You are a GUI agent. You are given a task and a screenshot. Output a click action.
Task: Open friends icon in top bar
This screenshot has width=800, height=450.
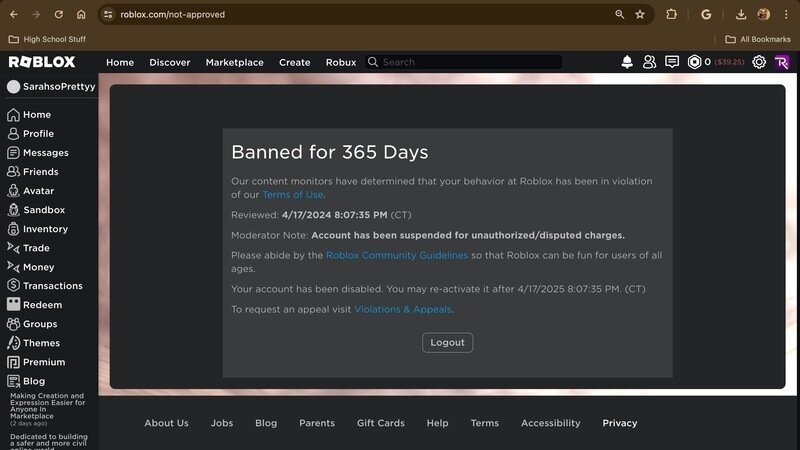point(649,62)
